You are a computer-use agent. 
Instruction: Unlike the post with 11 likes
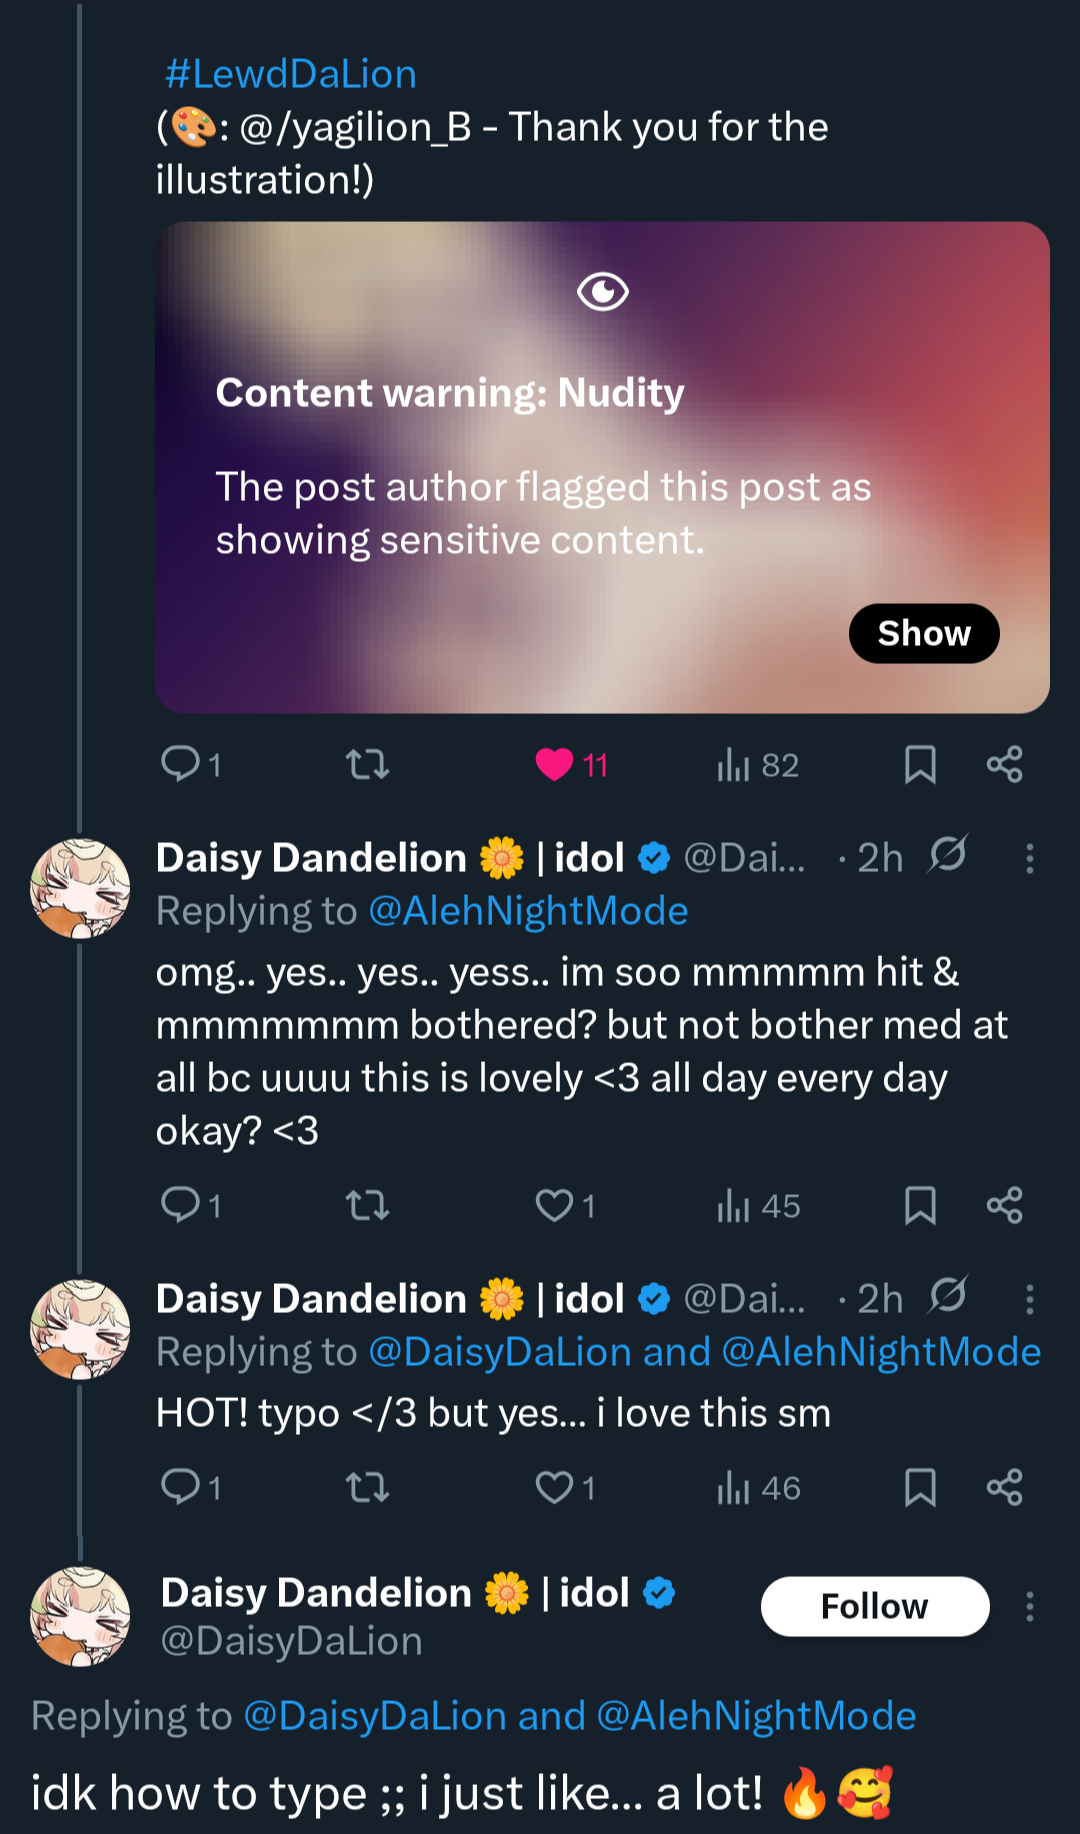(554, 765)
